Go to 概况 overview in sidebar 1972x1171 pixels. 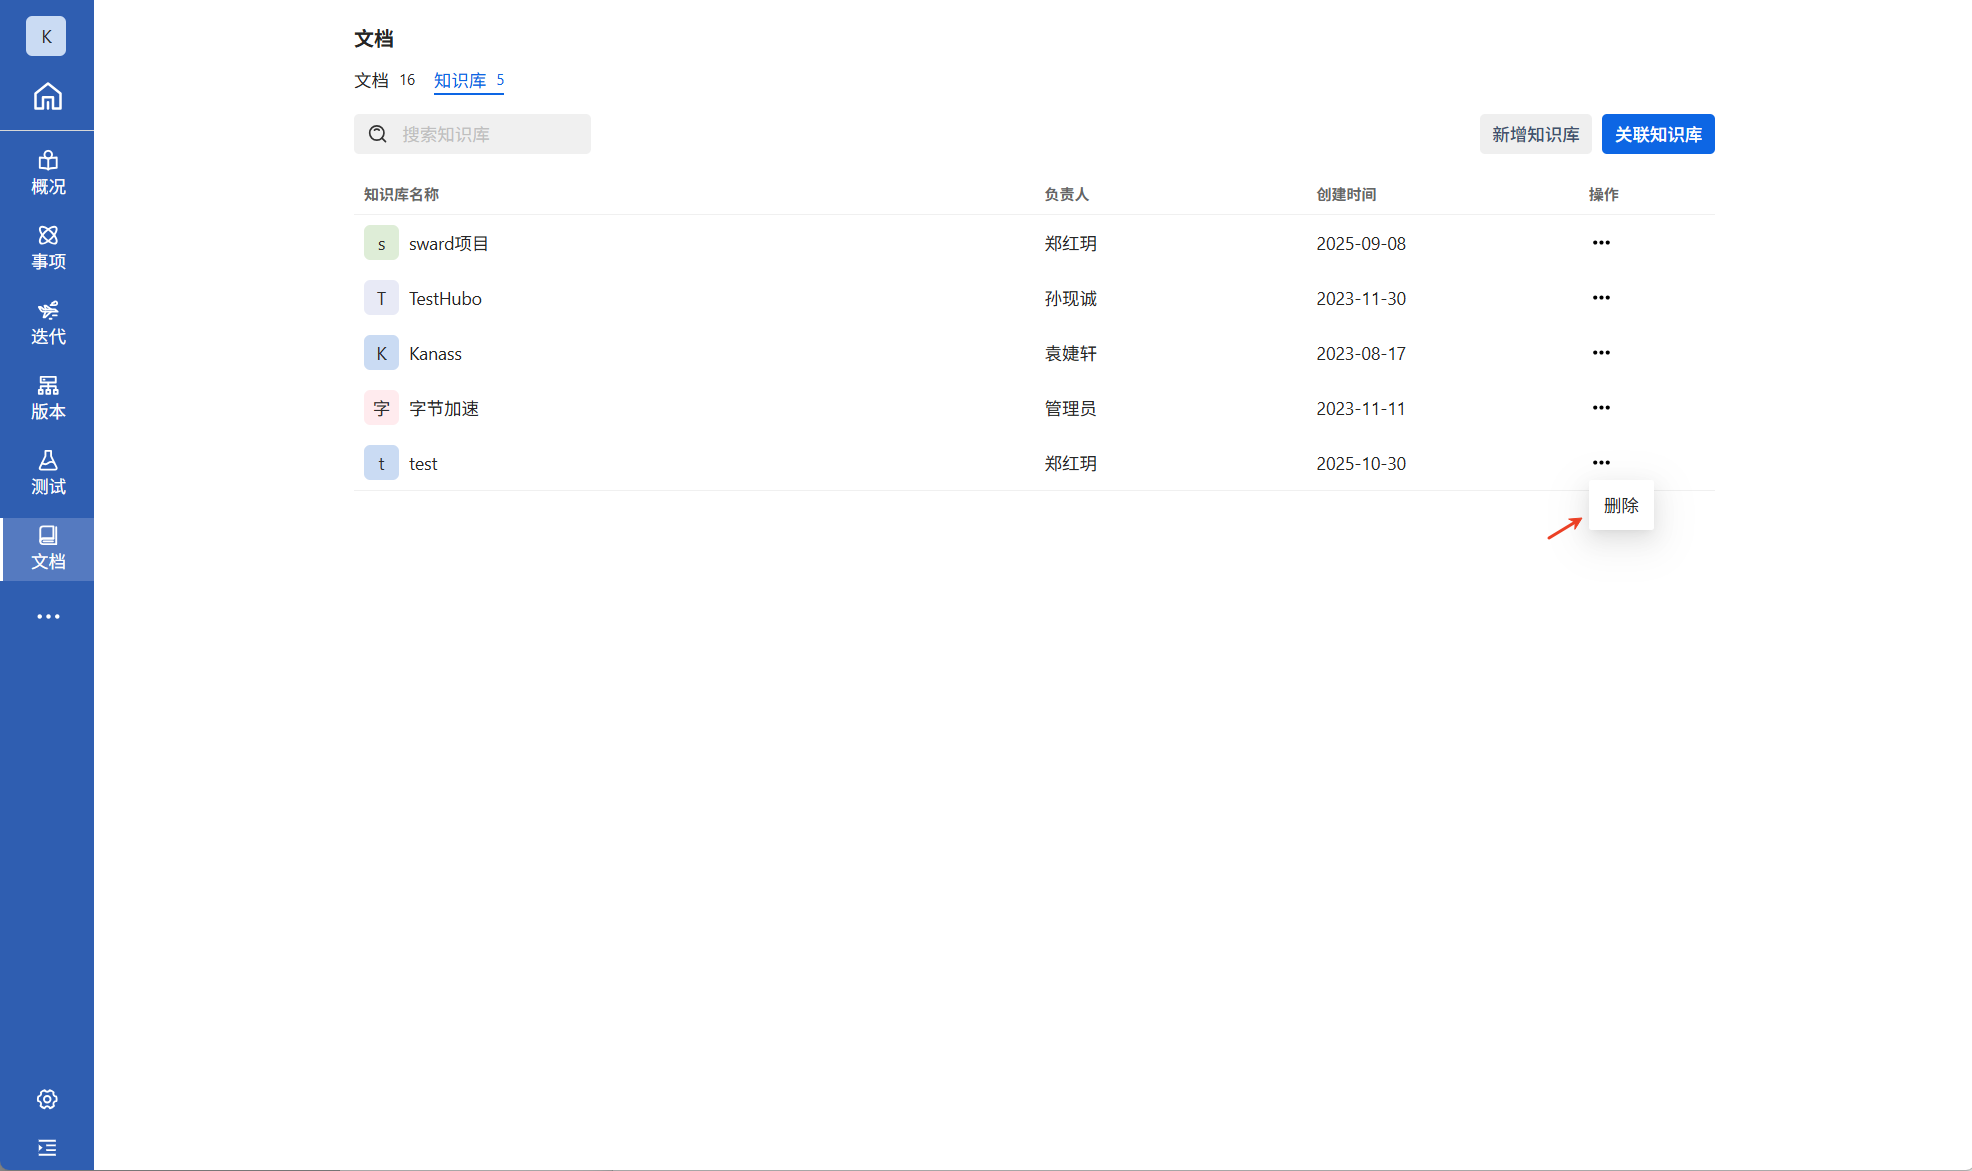pos(47,173)
